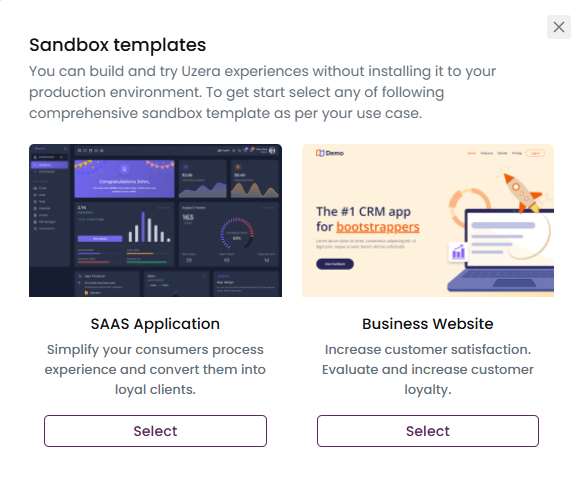The height and width of the screenshot is (484, 582).
Task: Open the SAAS Application dashboard thumbnail
Action: [156, 220]
